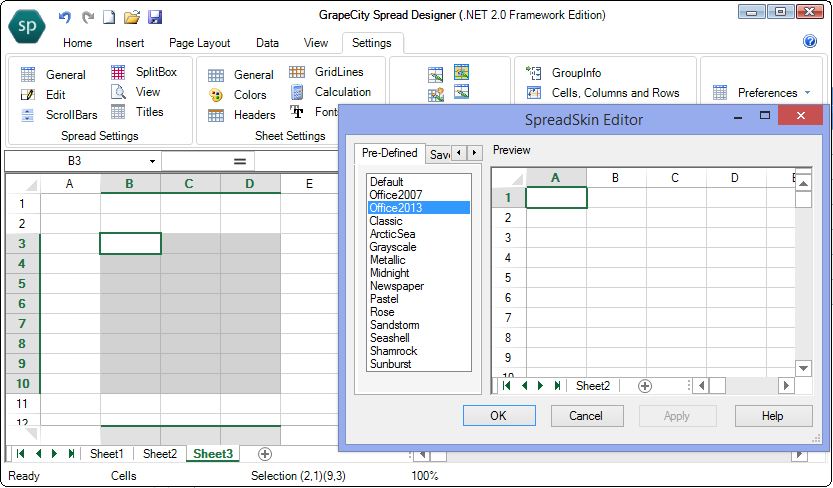Viewport: 833px width, 488px height.
Task: Add a new sheet with the main window plus icon
Action: (265, 454)
